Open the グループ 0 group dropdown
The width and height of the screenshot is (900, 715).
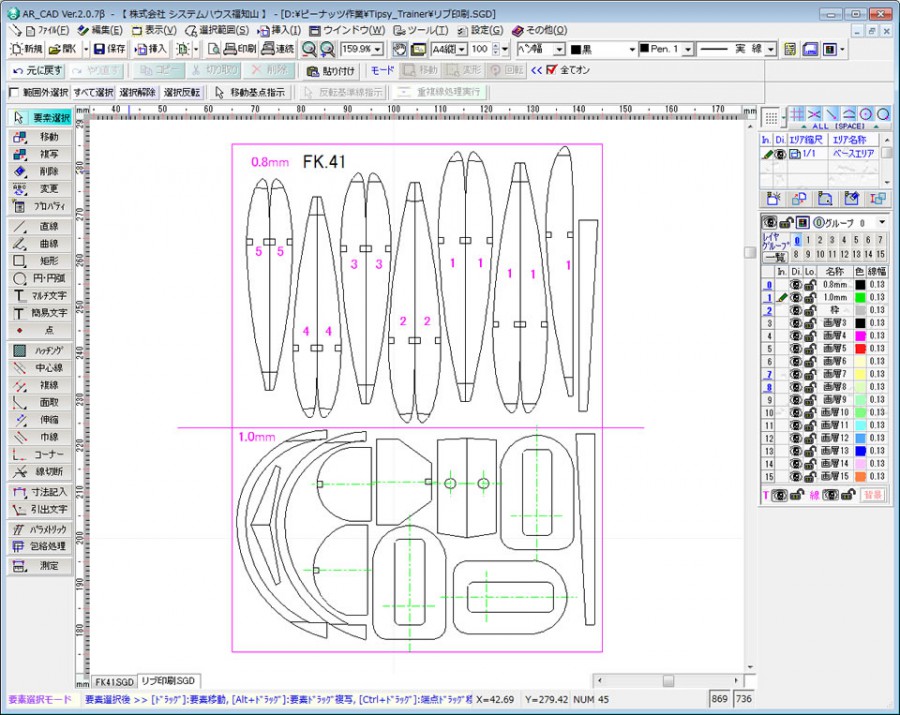(881, 222)
